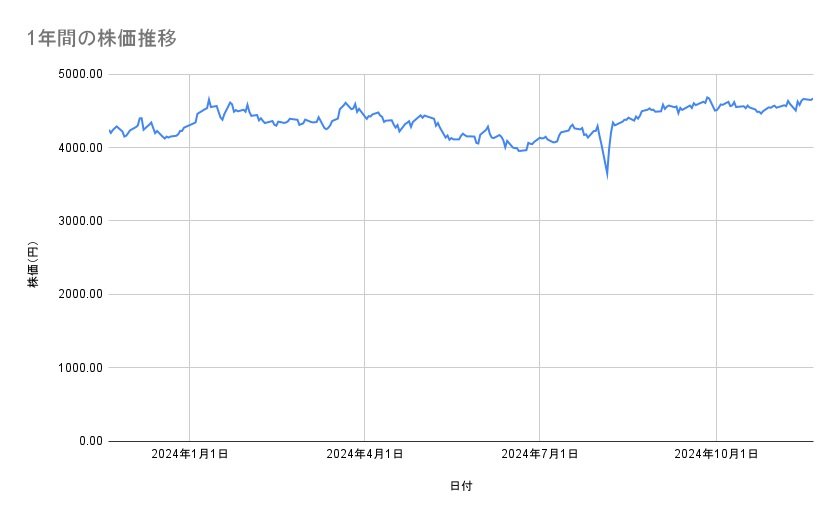Click the rightmost end of the blue line
Screen dimensions: 839x519
click(x=812, y=98)
